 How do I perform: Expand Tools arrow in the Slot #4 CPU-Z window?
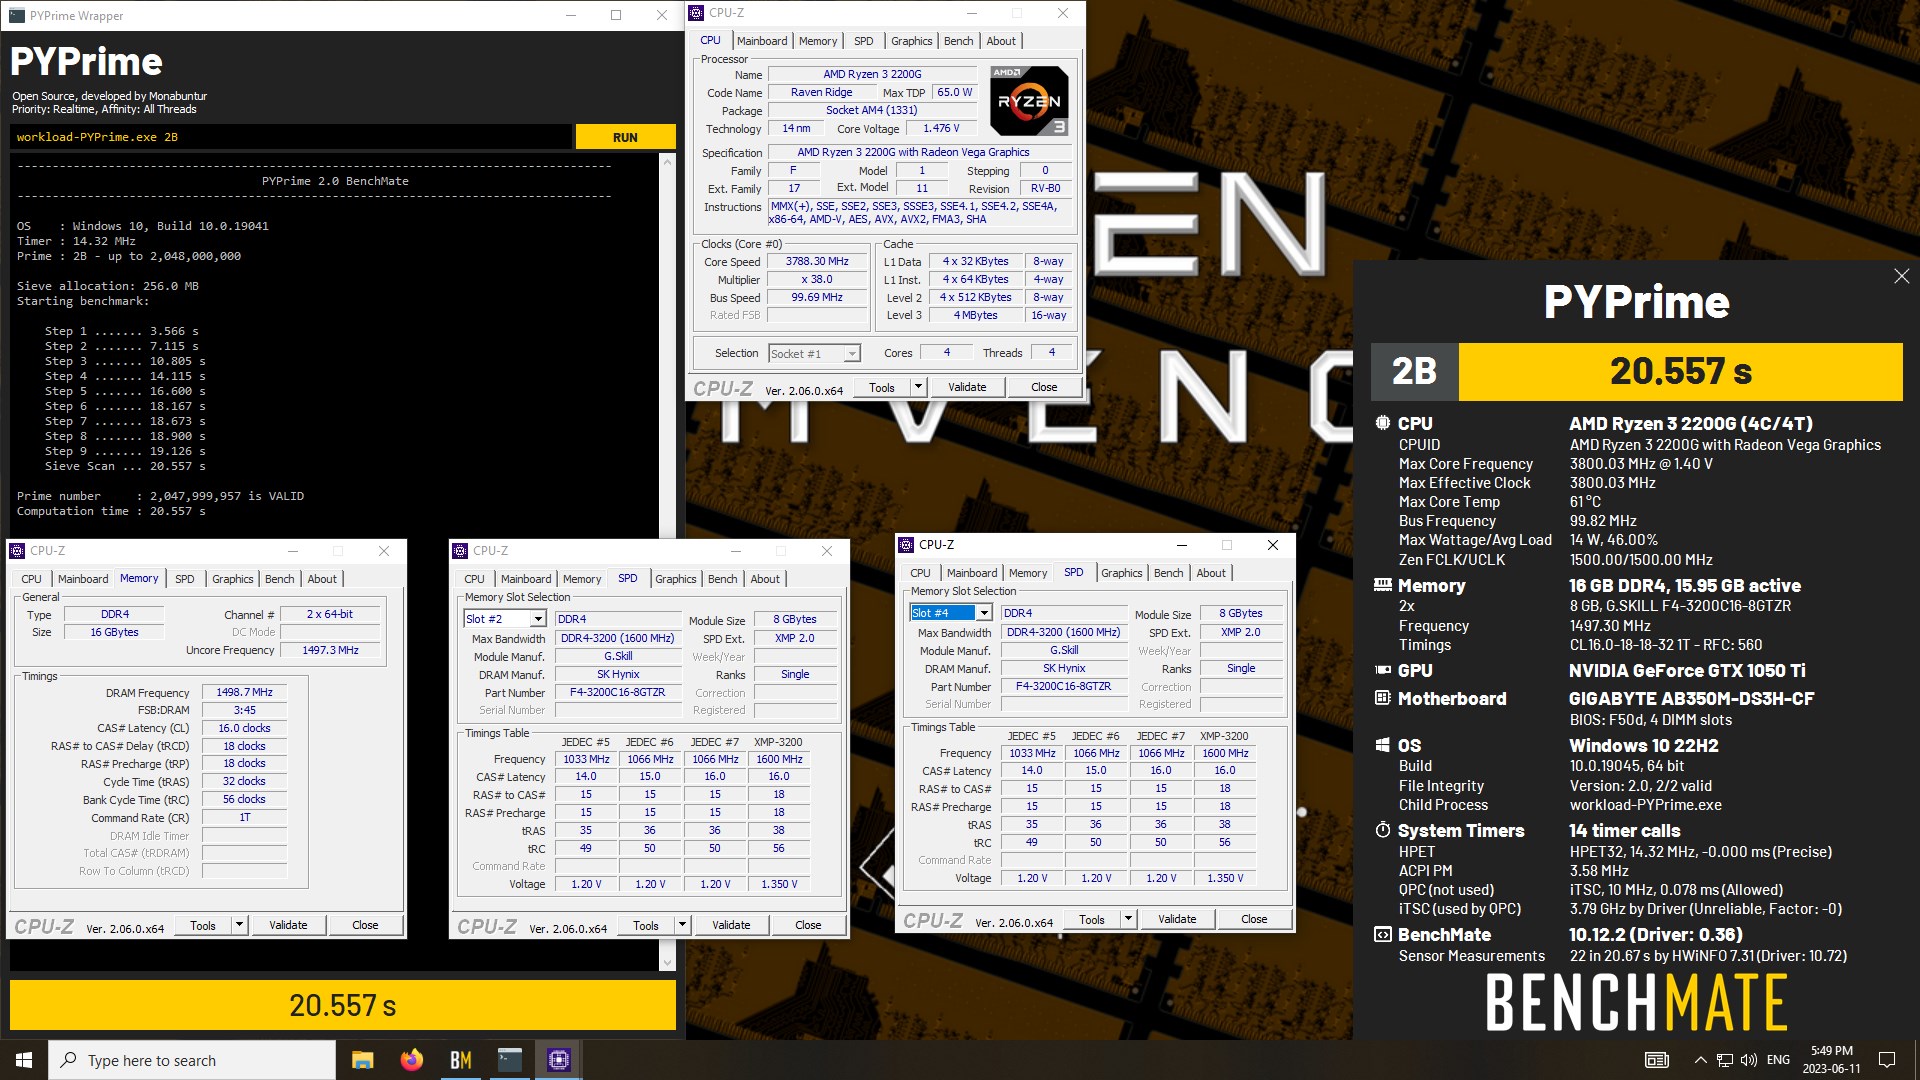click(x=1128, y=919)
